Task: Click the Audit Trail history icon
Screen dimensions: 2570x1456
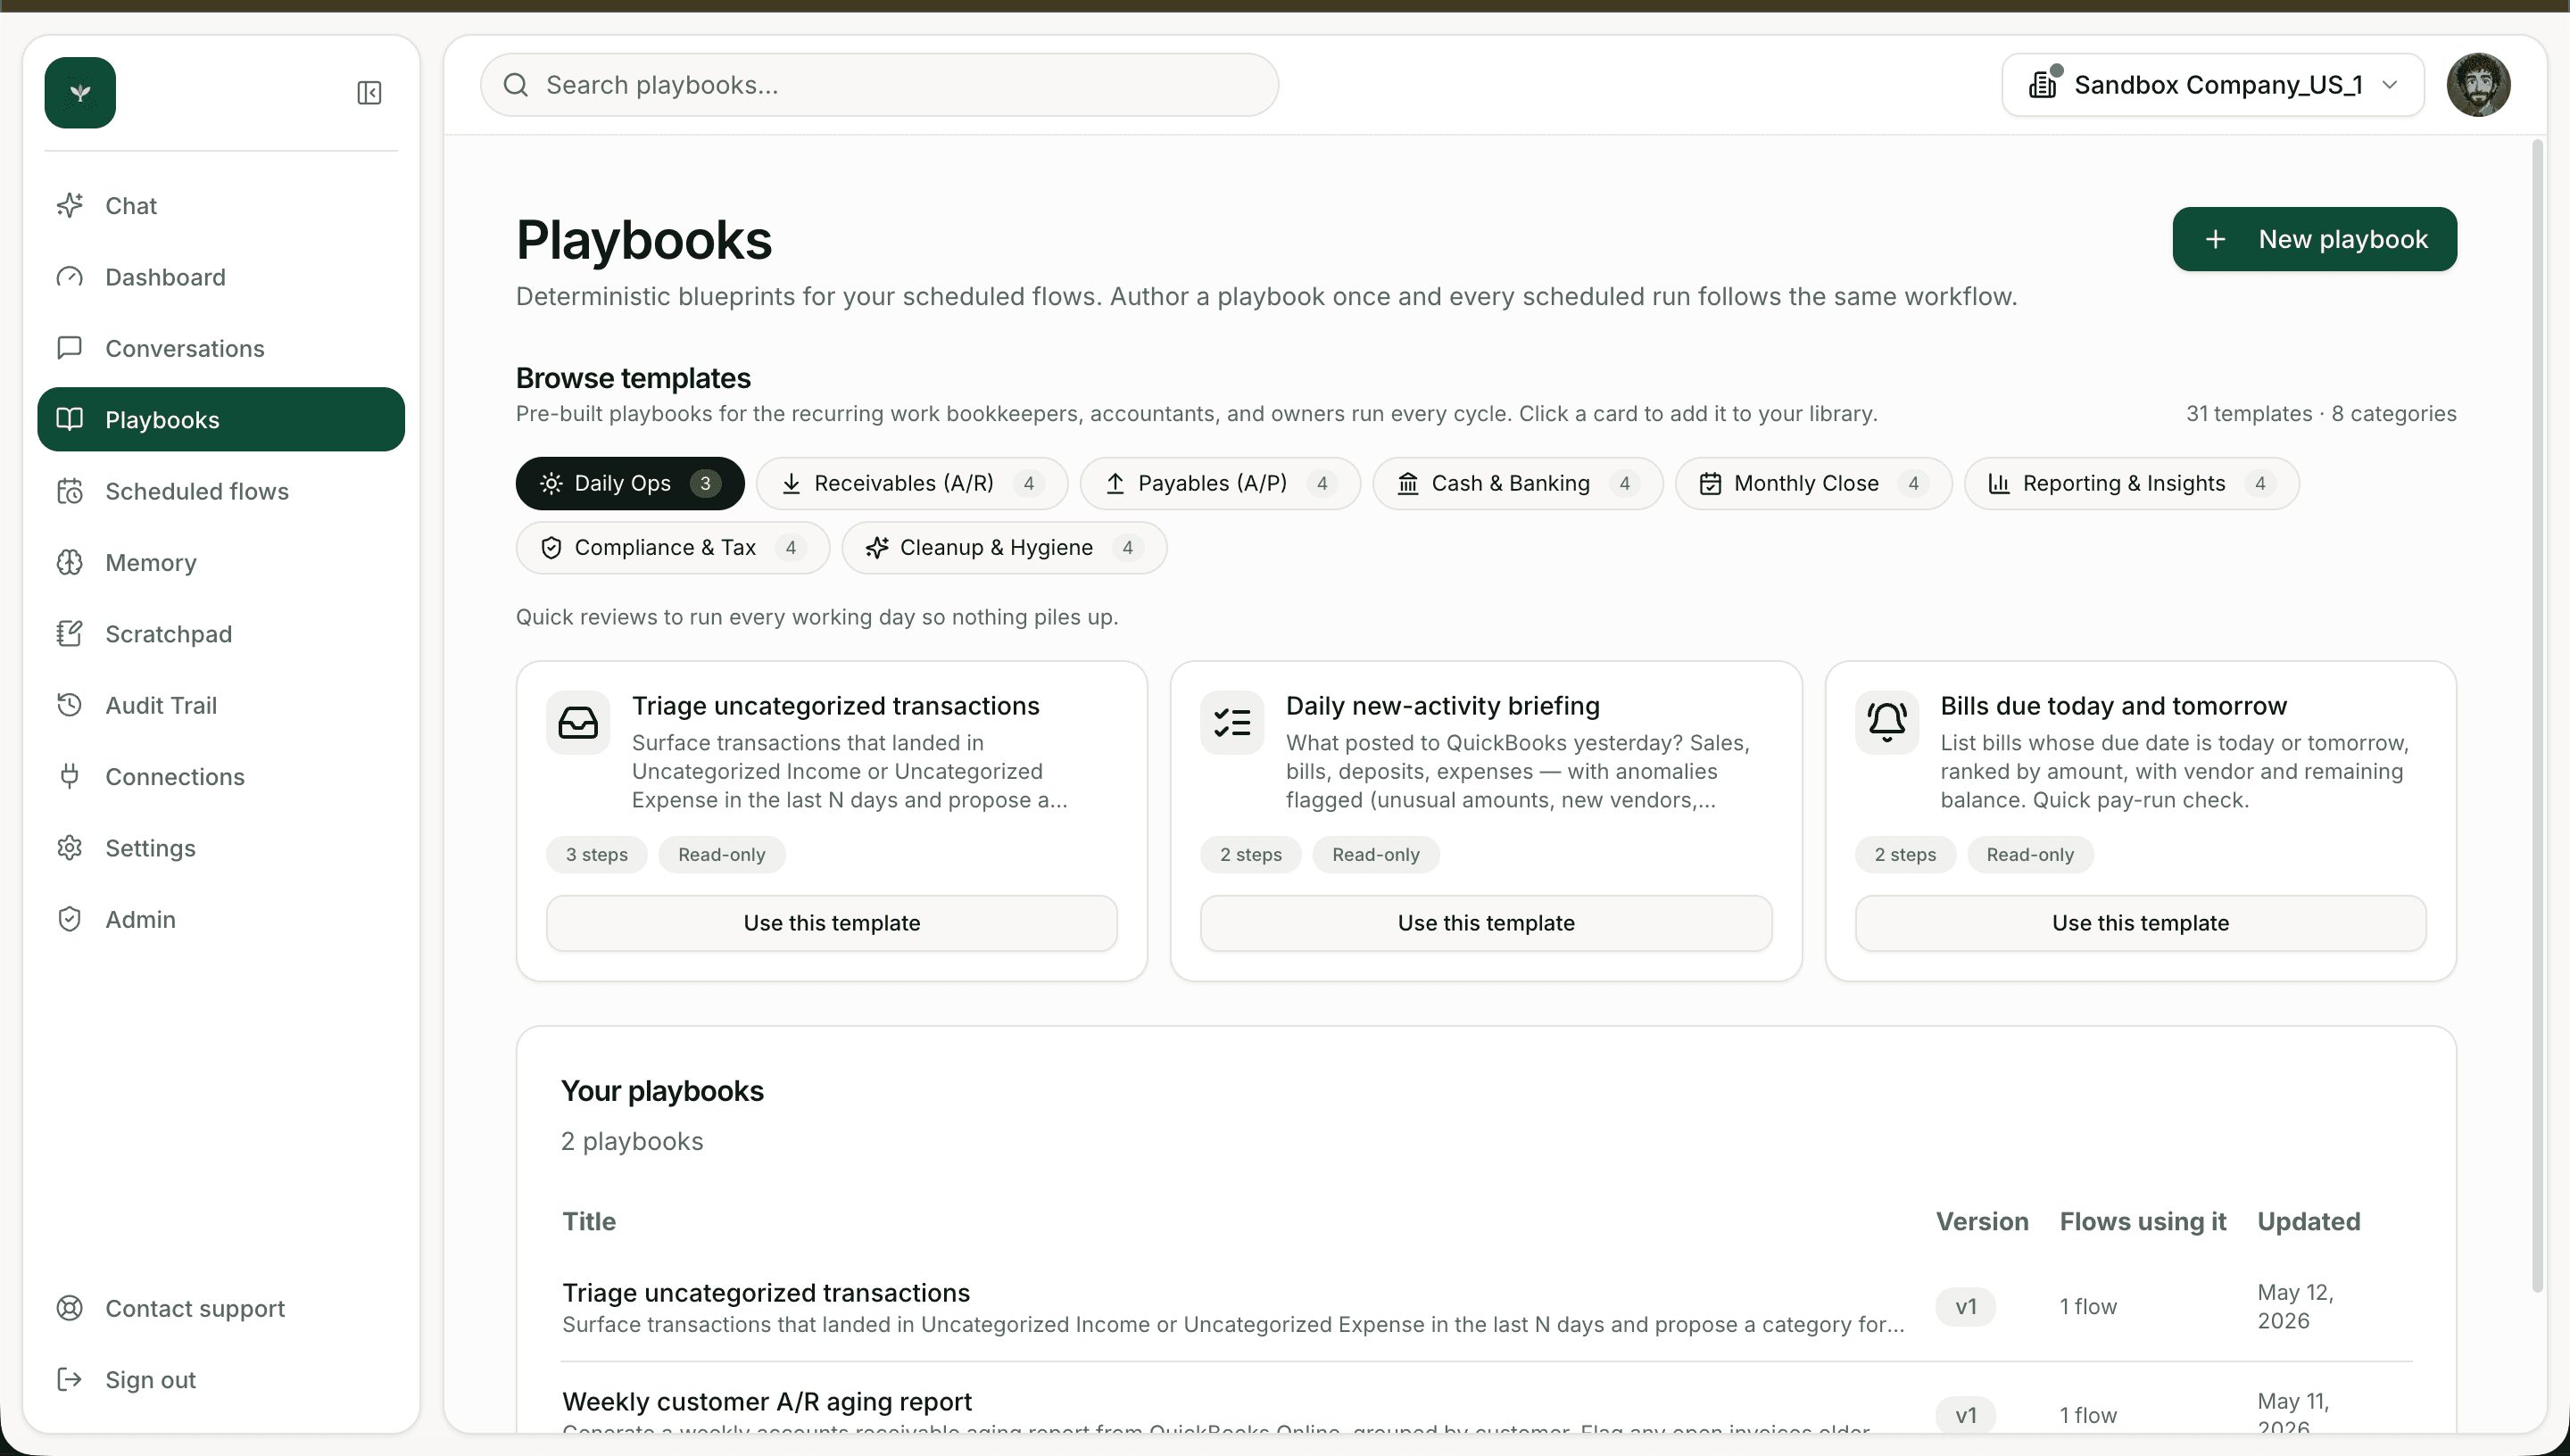Action: [69, 705]
